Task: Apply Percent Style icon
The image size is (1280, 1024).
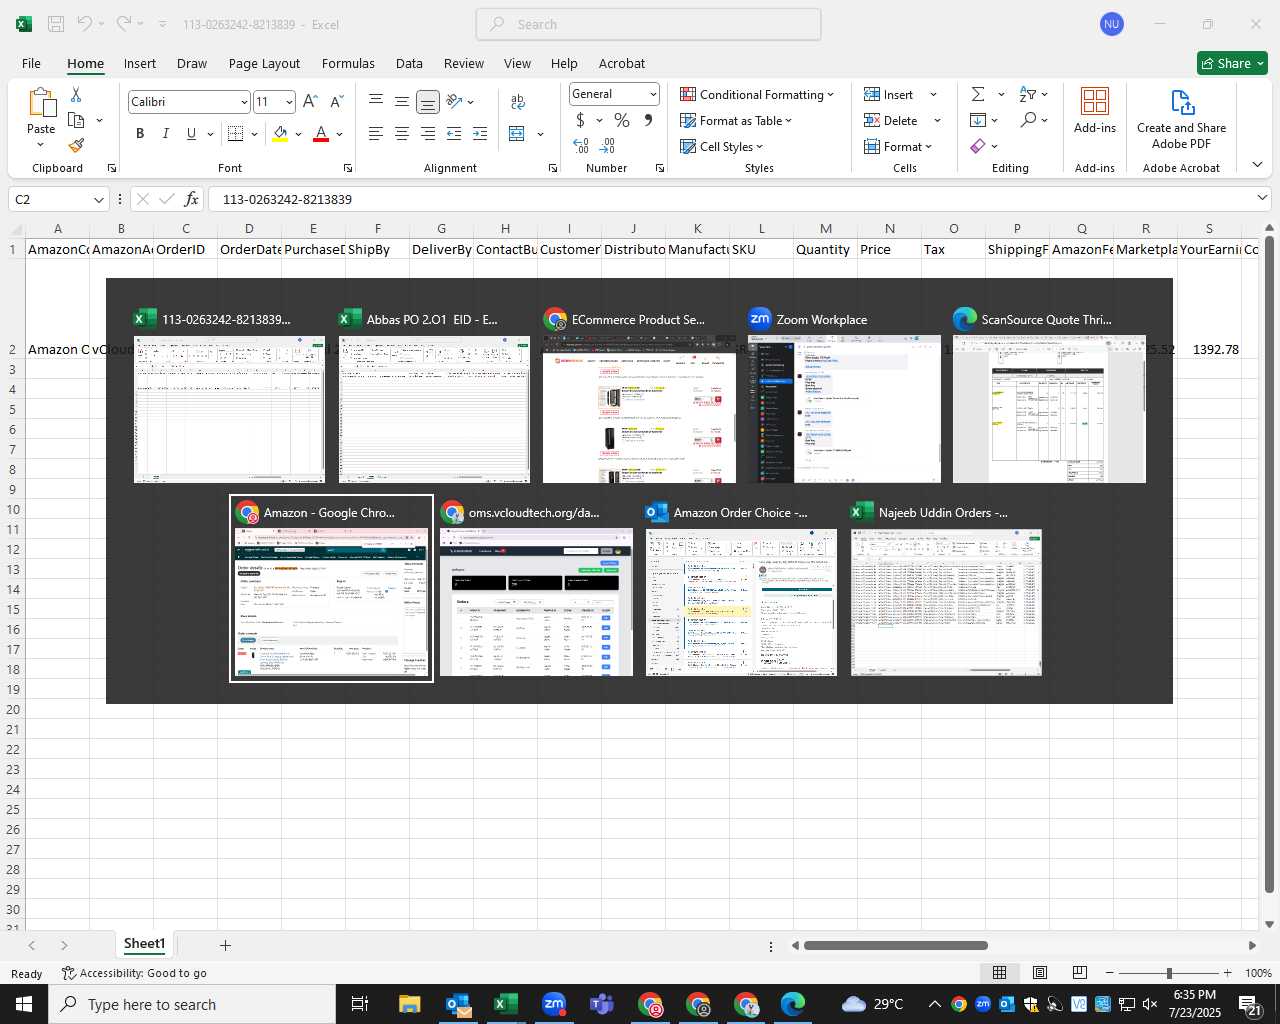Action: (x=622, y=120)
